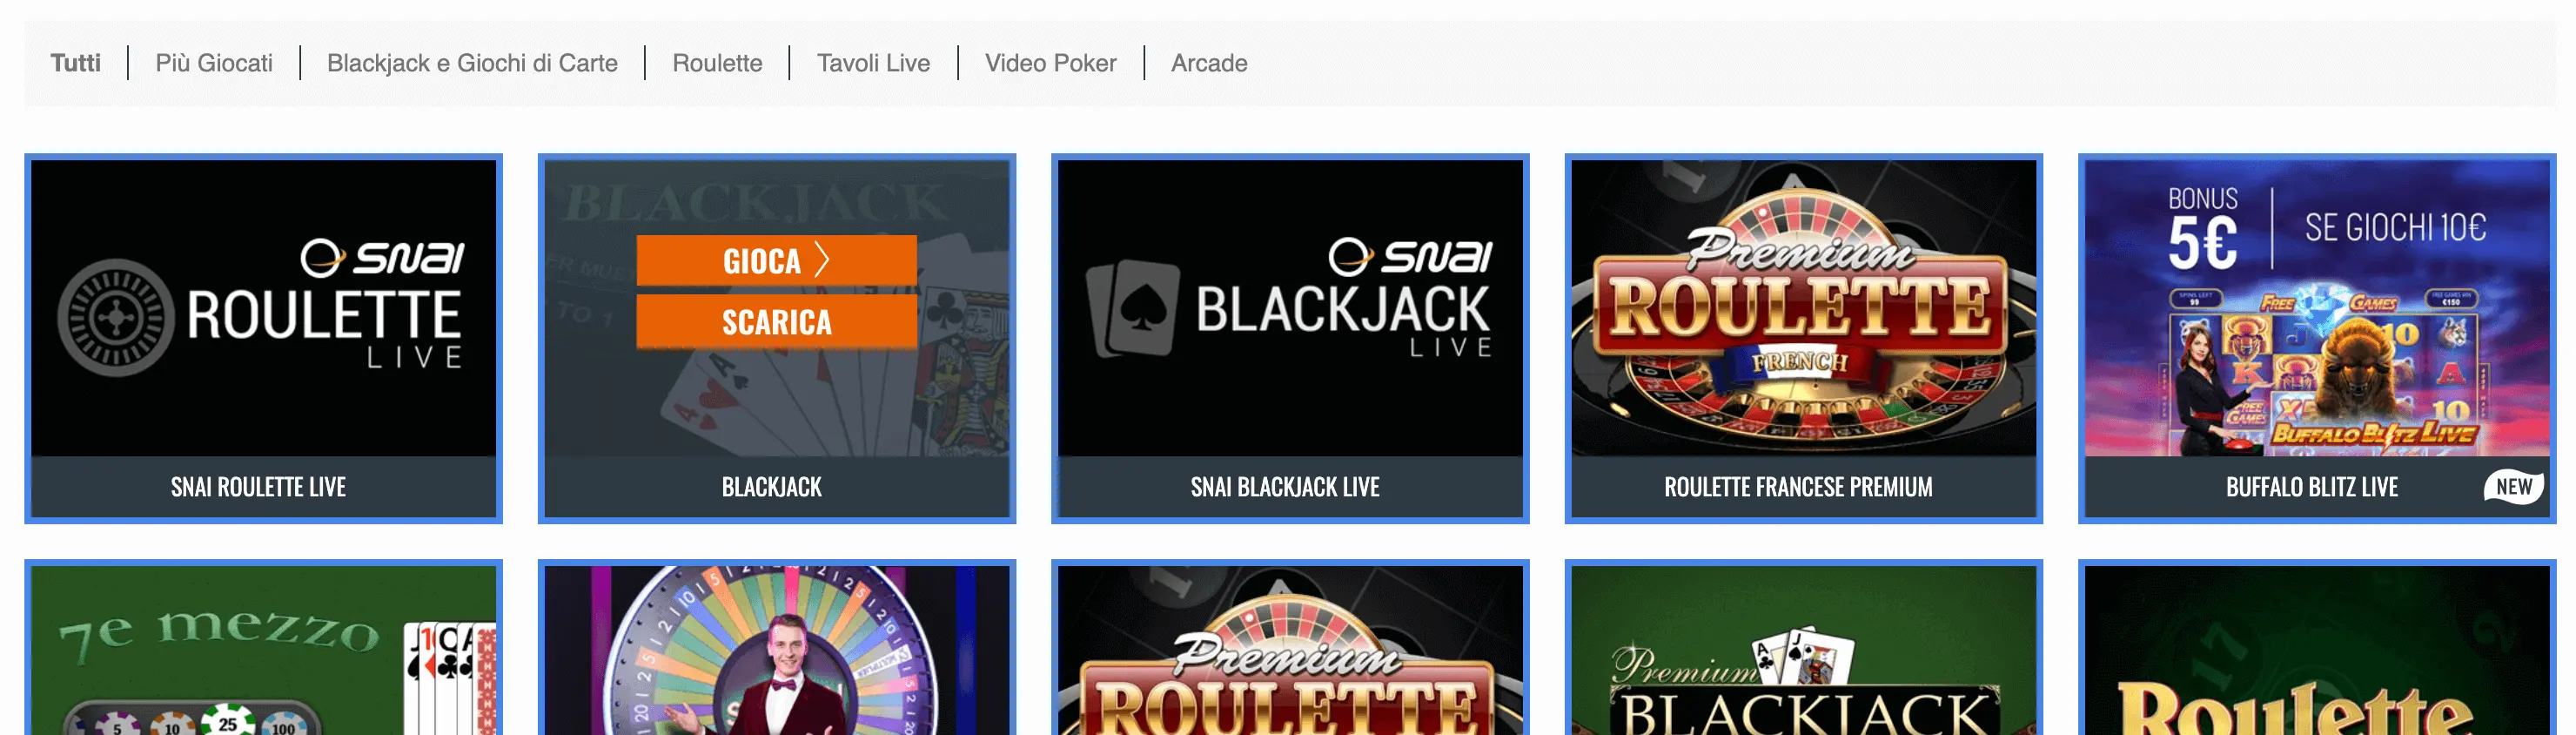This screenshot has height=735, width=2576.
Task: Click the roulette wheel icon on Snai Roulette
Action: point(115,318)
